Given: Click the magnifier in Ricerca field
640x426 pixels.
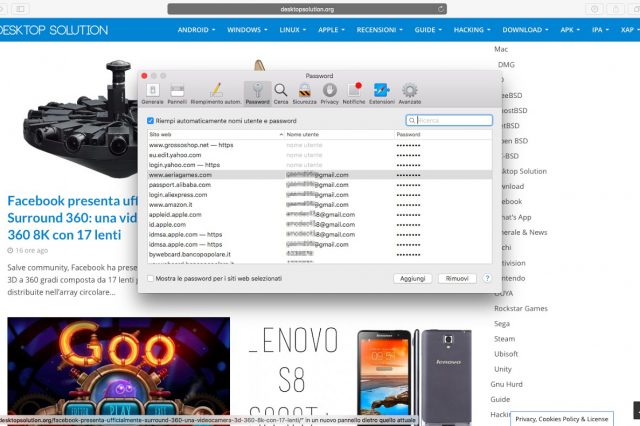Looking at the screenshot, I should [x=412, y=120].
